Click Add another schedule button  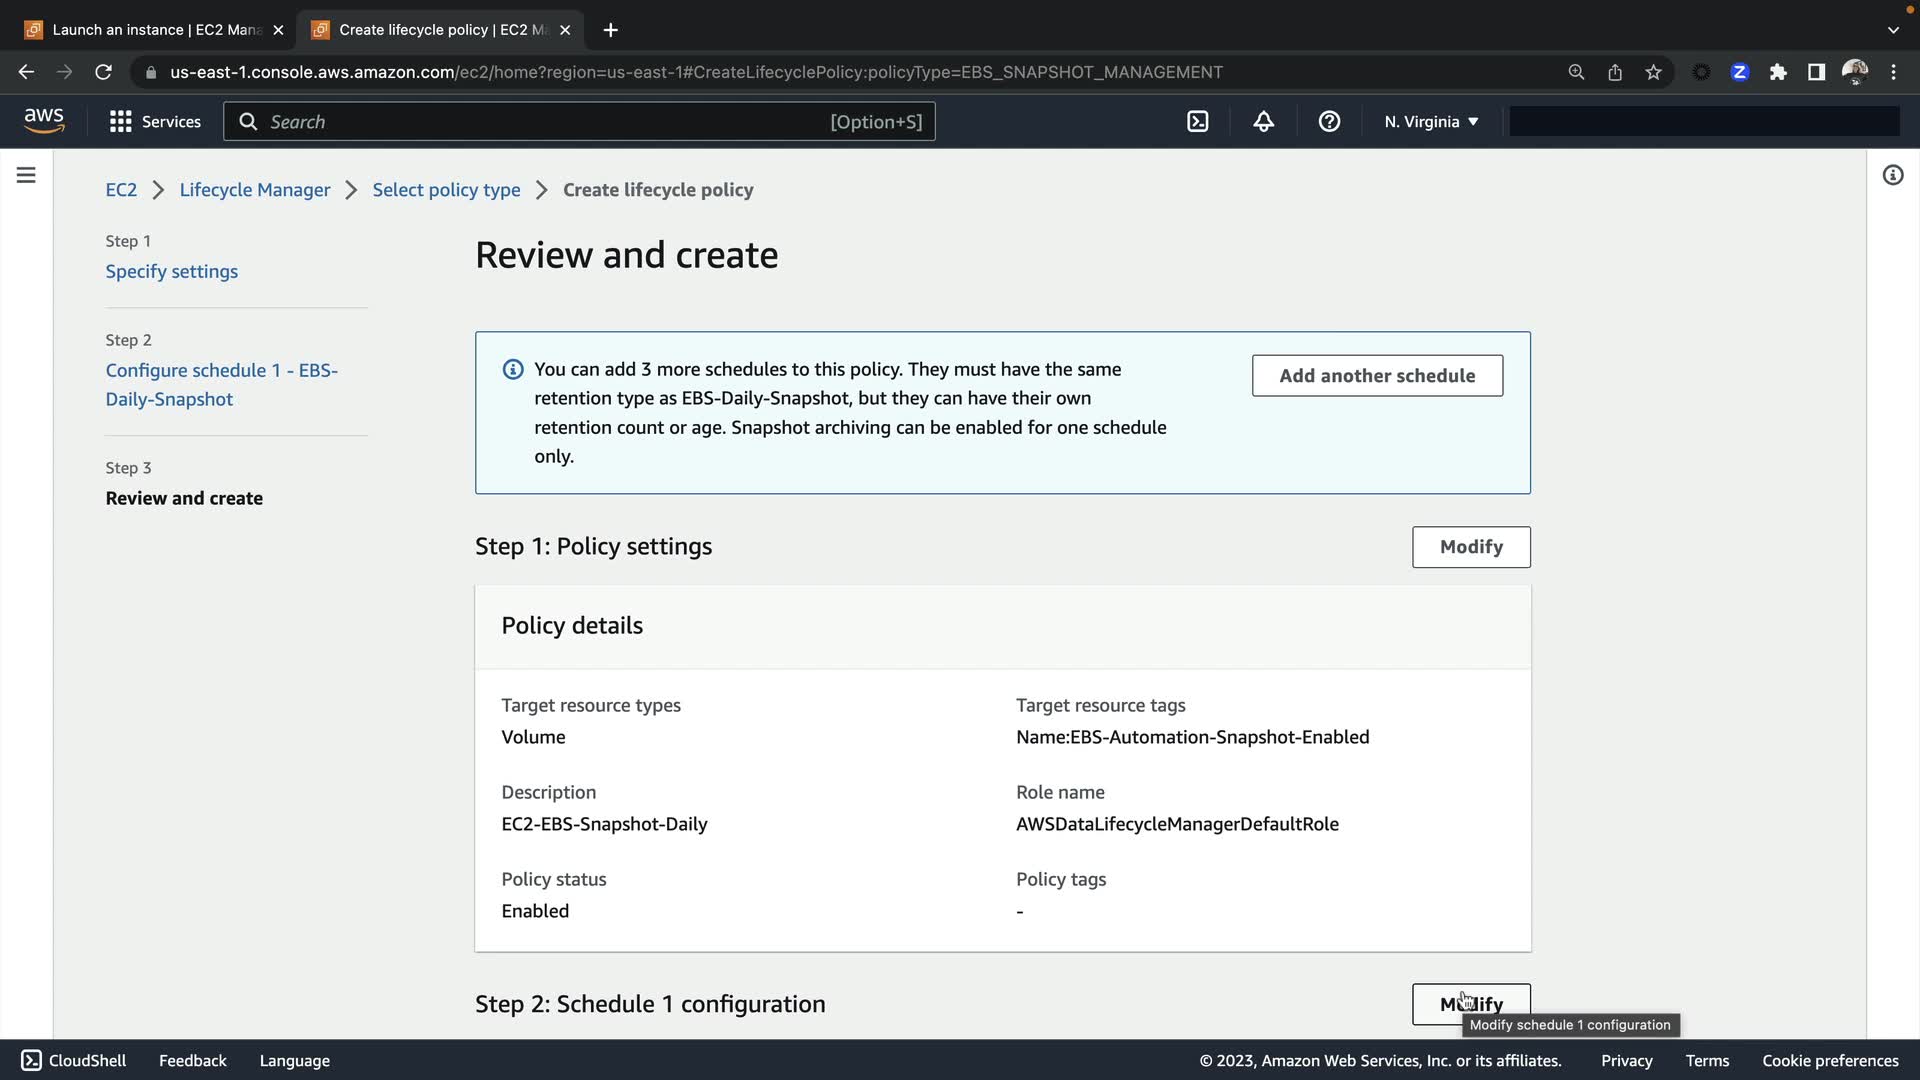[1376, 375]
